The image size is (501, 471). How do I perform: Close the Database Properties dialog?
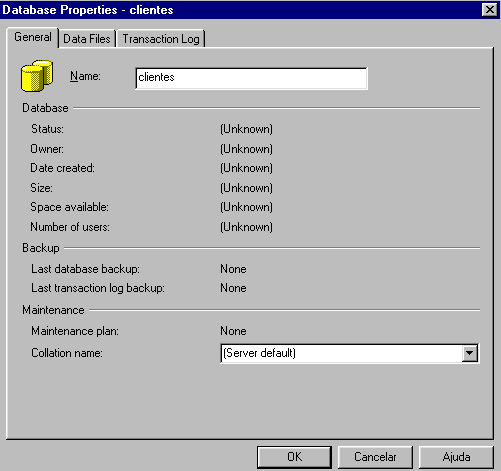490,10
